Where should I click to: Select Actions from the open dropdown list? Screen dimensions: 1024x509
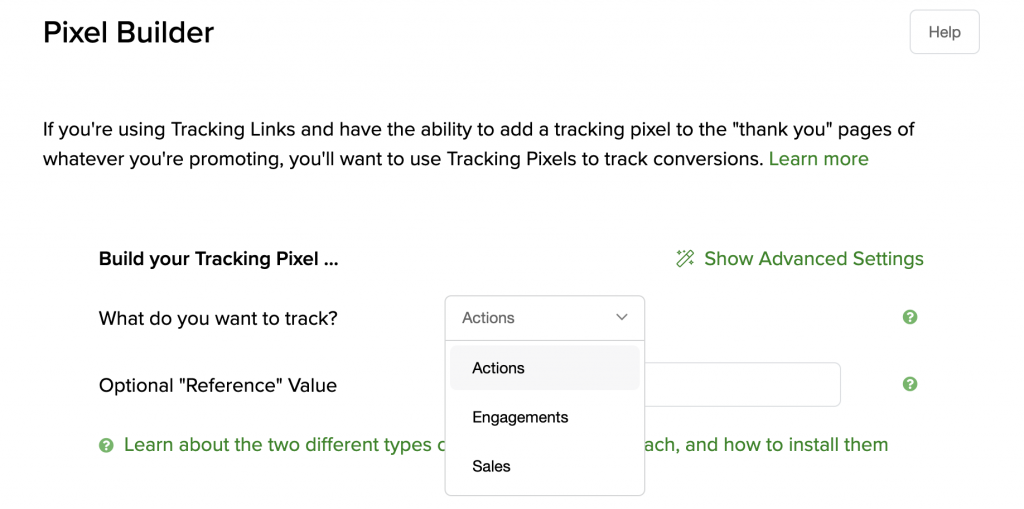pyautogui.click(x=498, y=368)
